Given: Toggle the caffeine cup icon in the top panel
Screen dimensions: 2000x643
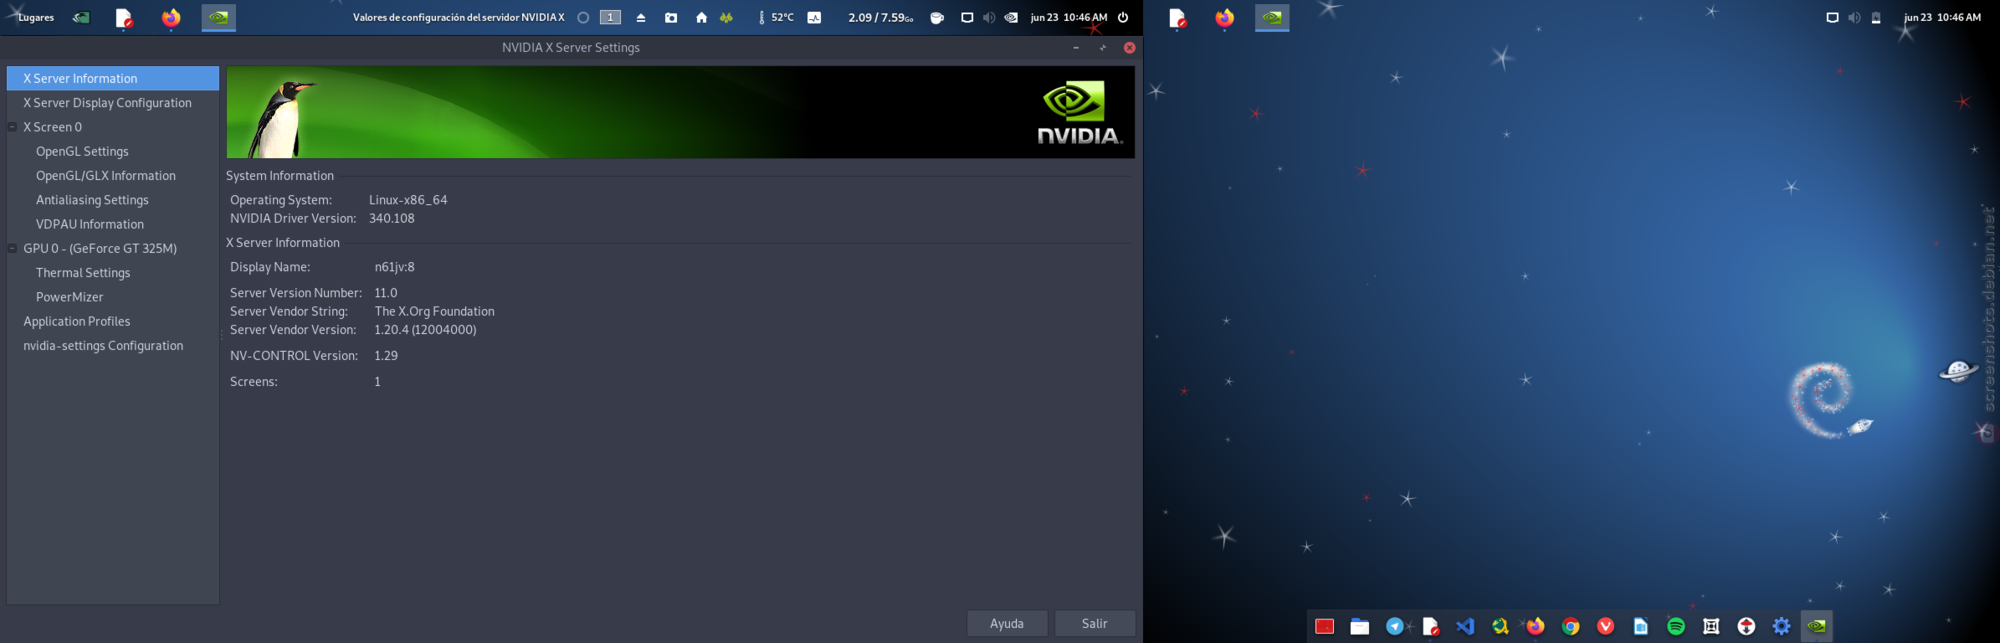Looking at the screenshot, I should coord(937,17).
